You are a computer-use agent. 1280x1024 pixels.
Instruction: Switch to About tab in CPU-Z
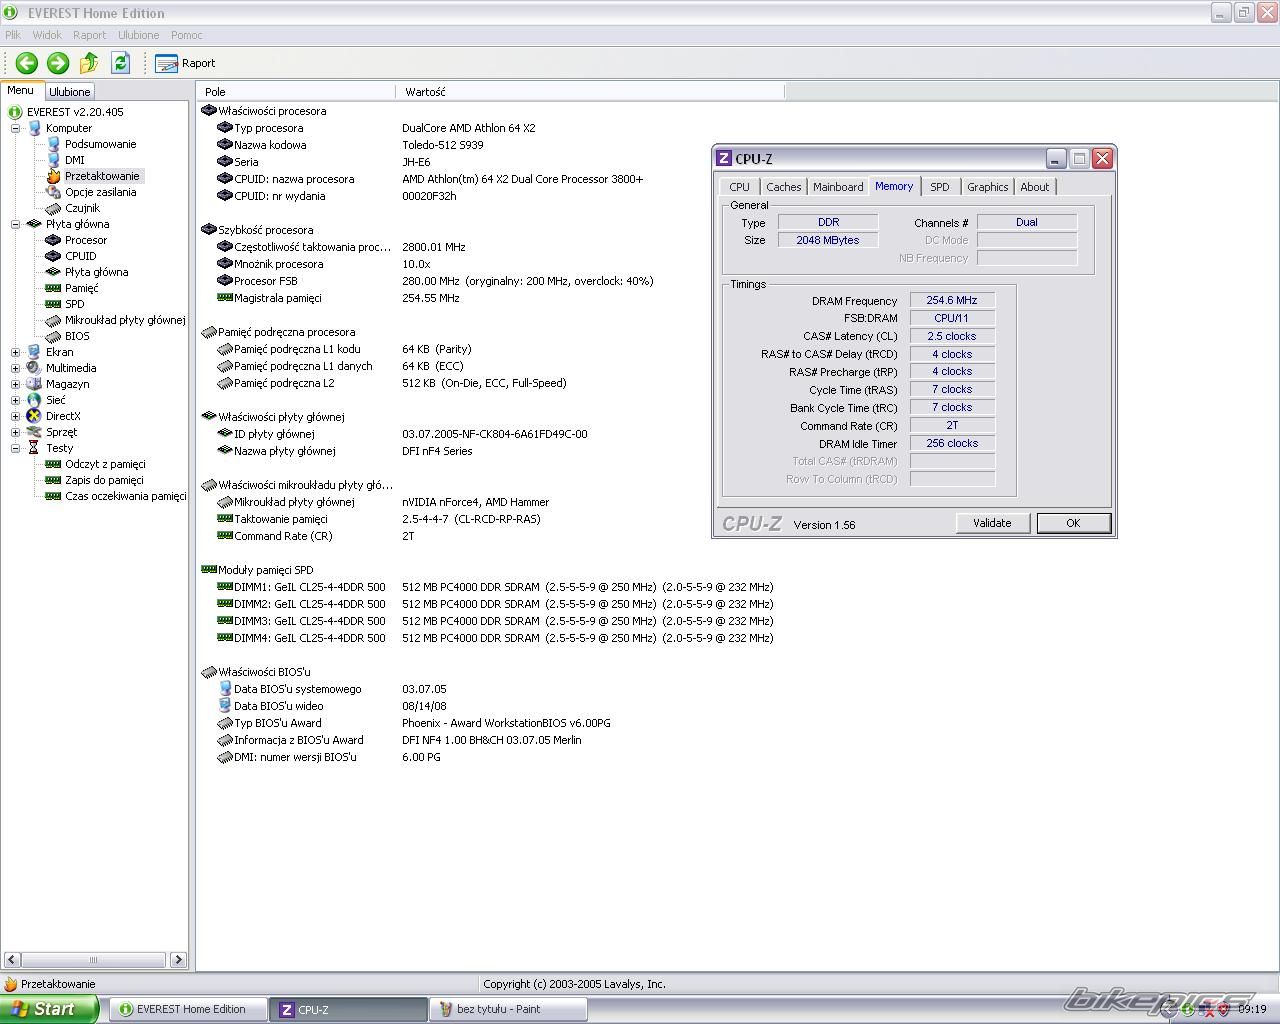point(1035,187)
